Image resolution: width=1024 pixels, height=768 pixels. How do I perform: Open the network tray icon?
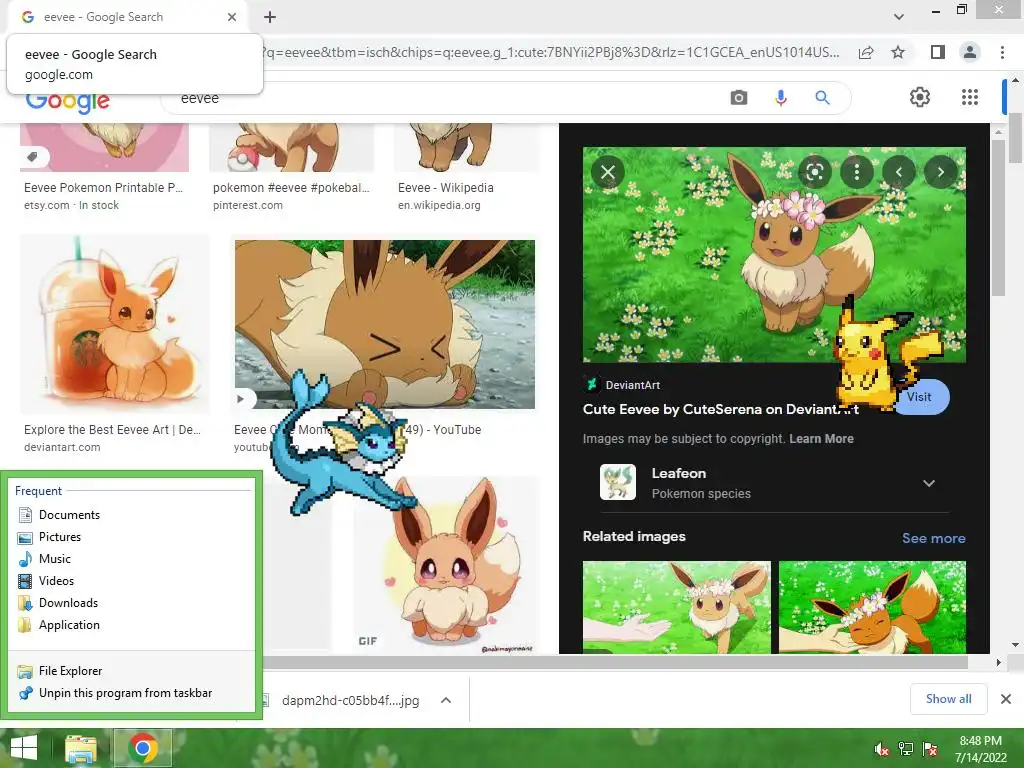pos(906,748)
